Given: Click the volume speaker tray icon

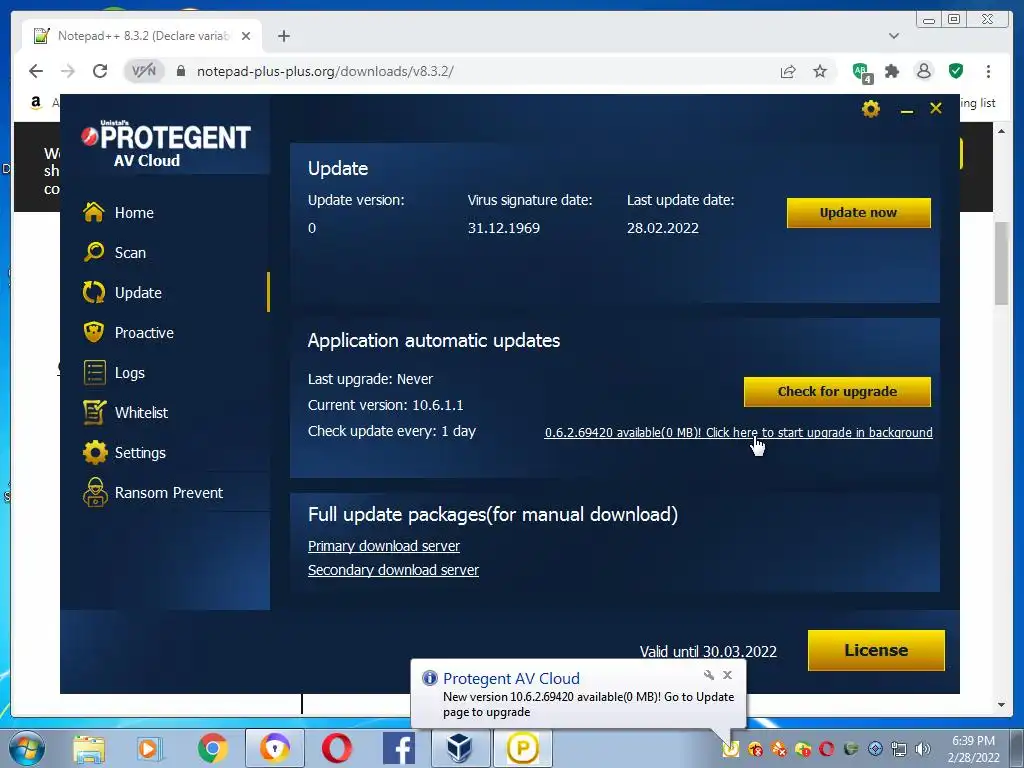Looking at the screenshot, I should tap(922, 748).
